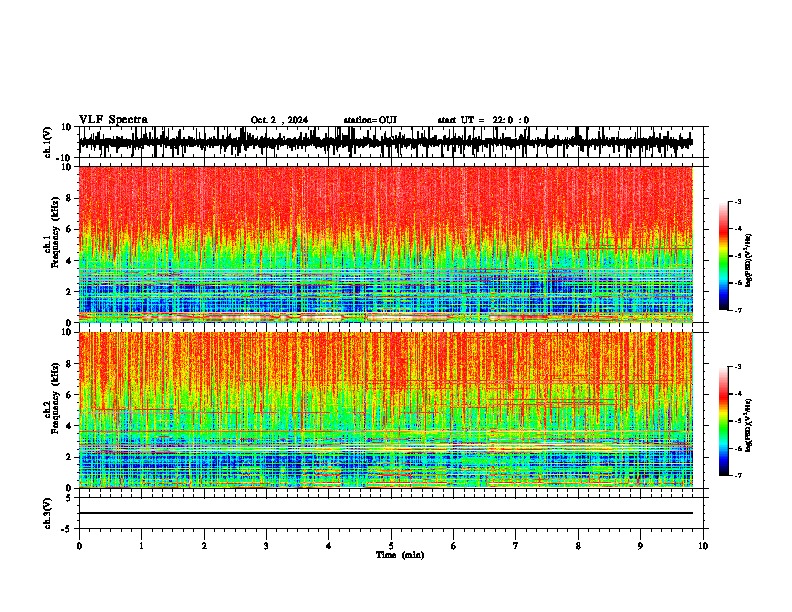Image resolution: width=792 pixels, height=612 pixels.
Task: Click the "station=OUI" header text
Action: click(370, 120)
